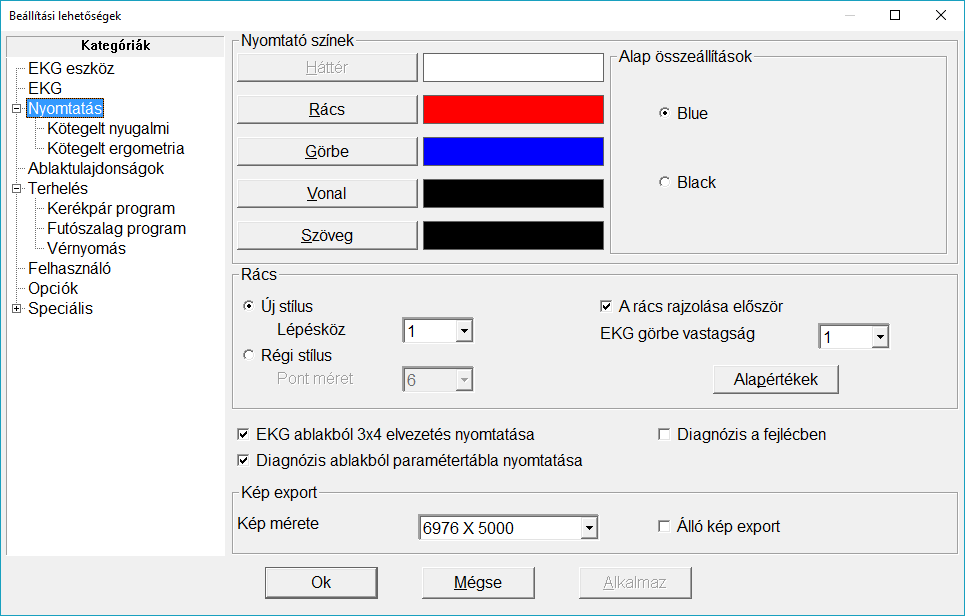The height and width of the screenshot is (616, 965).
Task: Click the Mégse button
Action: pyautogui.click(x=478, y=583)
